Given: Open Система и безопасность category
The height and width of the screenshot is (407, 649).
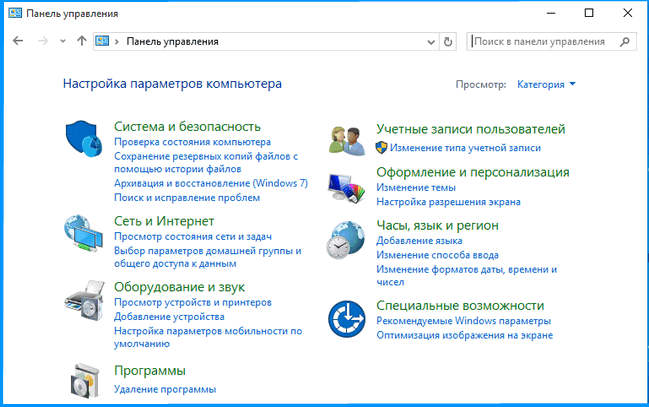Looking at the screenshot, I should 187,126.
